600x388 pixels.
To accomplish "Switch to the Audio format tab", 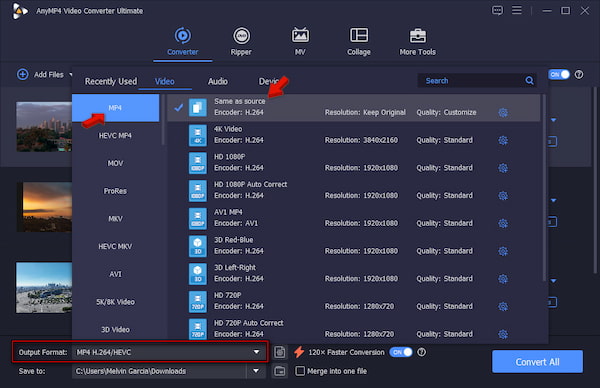I will (217, 81).
